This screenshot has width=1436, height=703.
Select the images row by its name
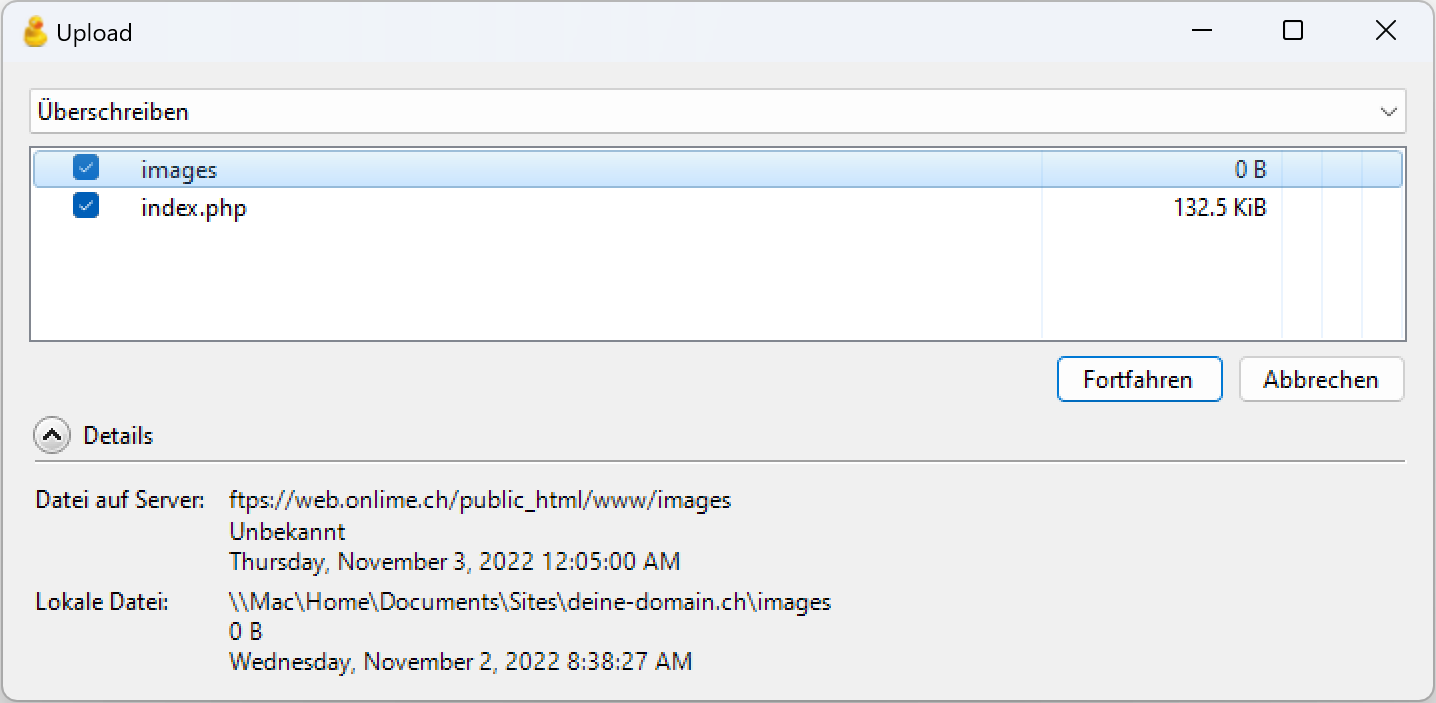pos(179,170)
